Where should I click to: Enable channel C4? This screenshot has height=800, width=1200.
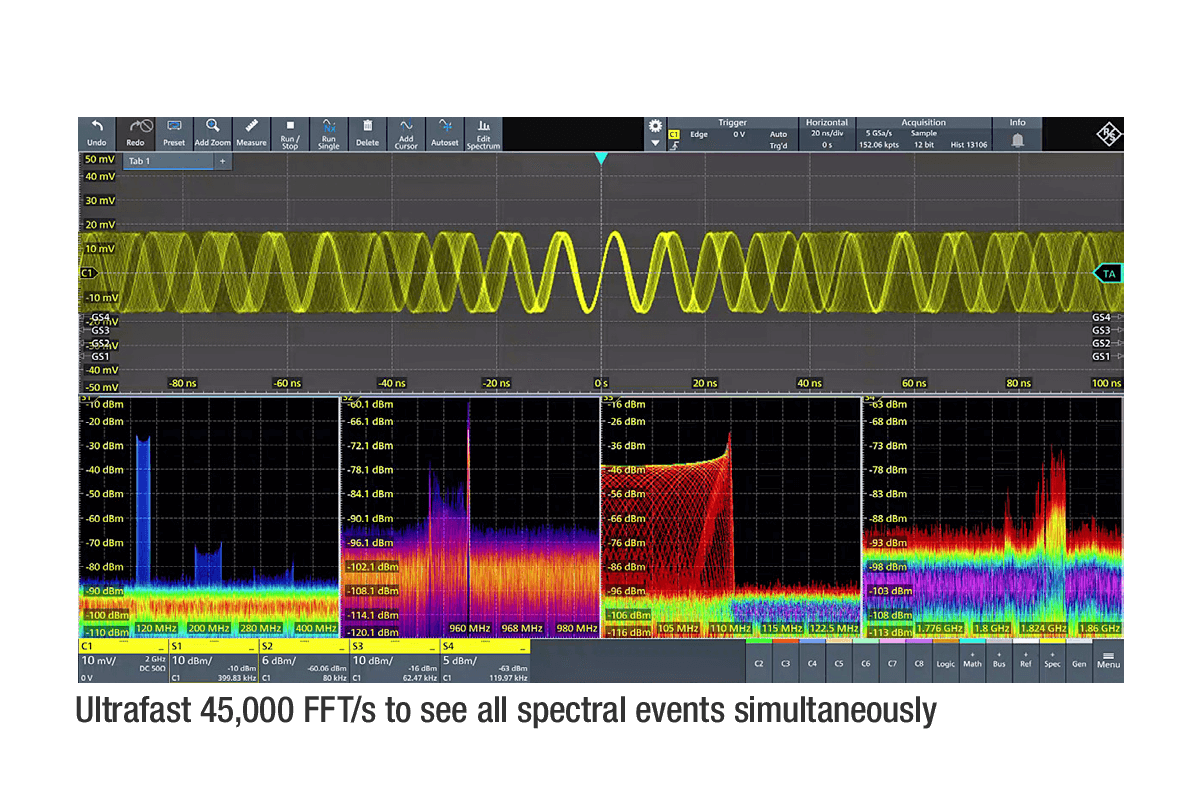(812, 662)
